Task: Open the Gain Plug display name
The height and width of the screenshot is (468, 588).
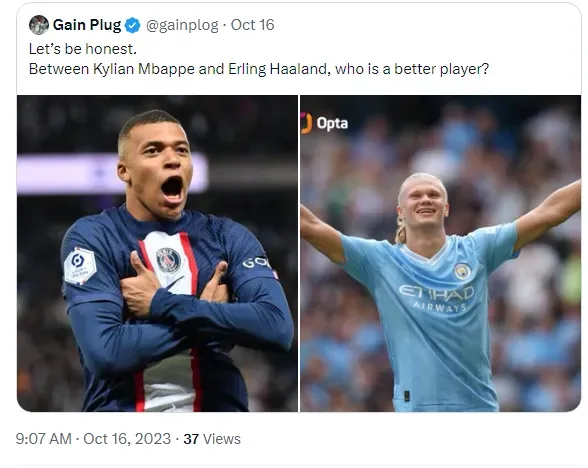Action: coord(87,25)
